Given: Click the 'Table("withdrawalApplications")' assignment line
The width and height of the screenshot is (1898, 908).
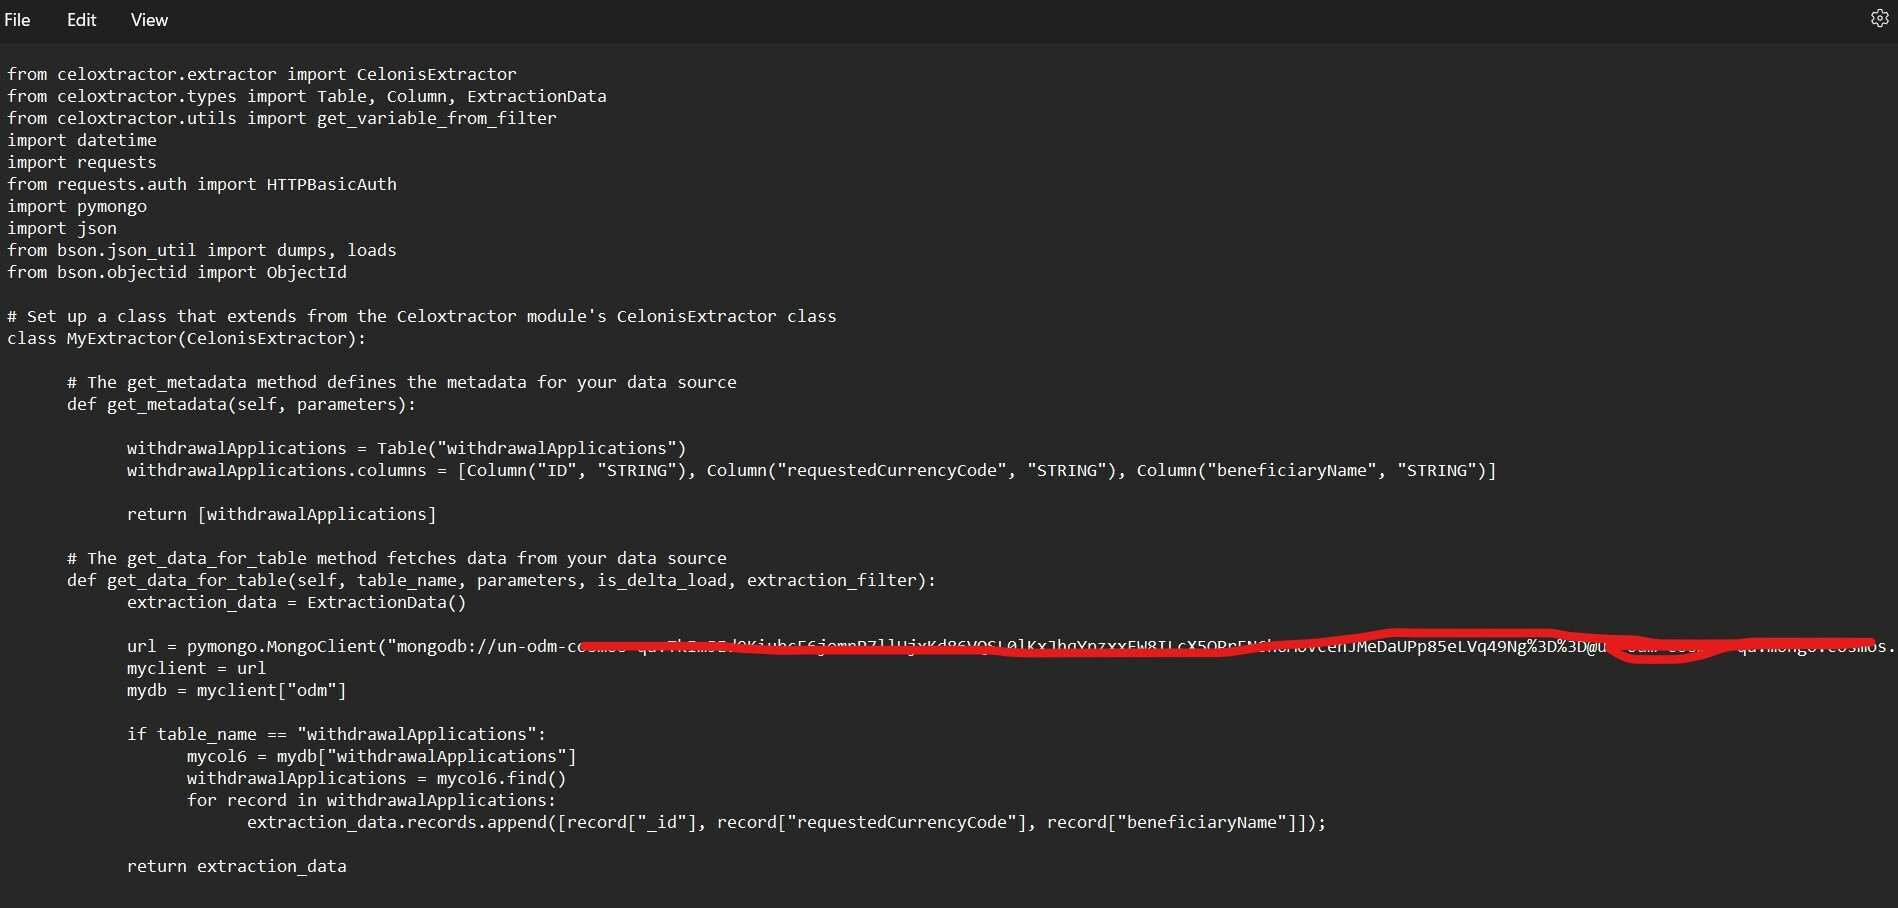Looking at the screenshot, I should (x=407, y=448).
